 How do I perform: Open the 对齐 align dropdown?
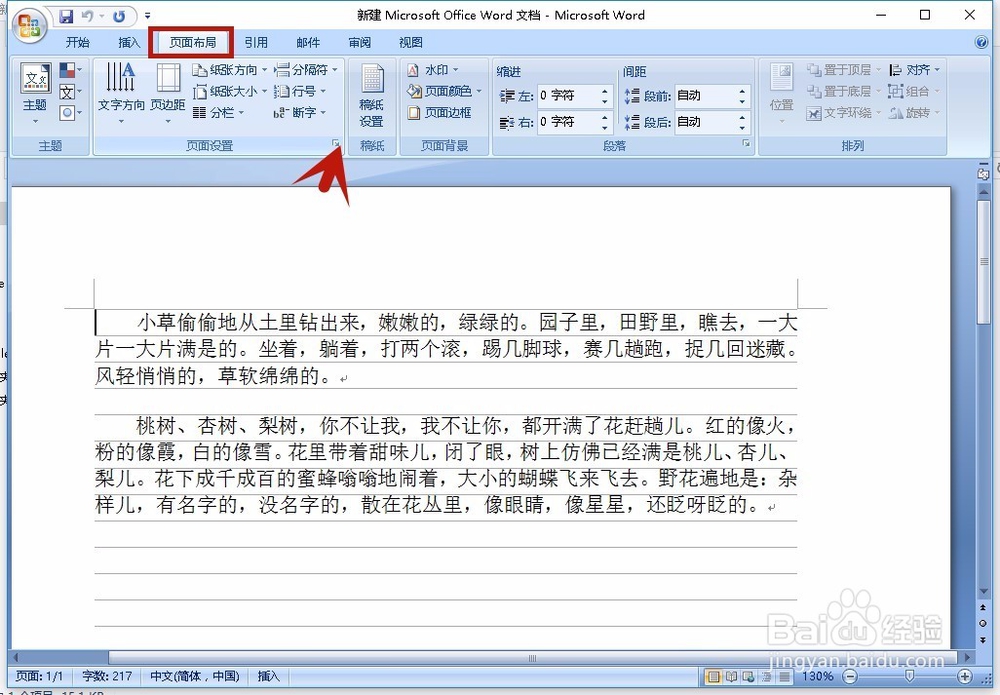coord(914,70)
